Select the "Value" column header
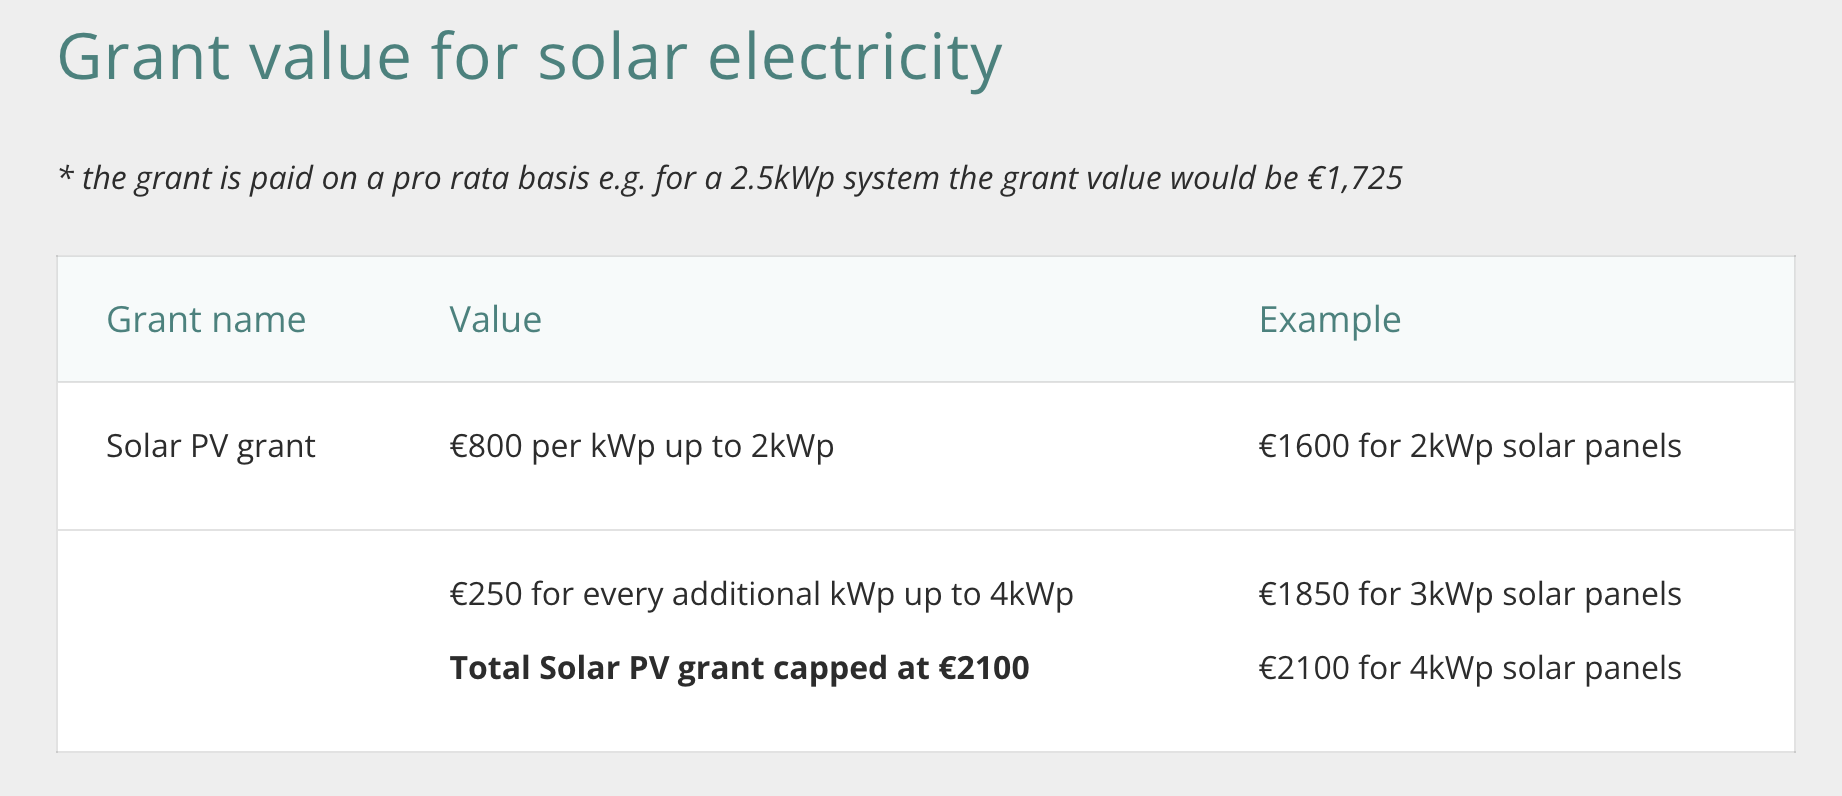The image size is (1842, 796). coord(495,320)
